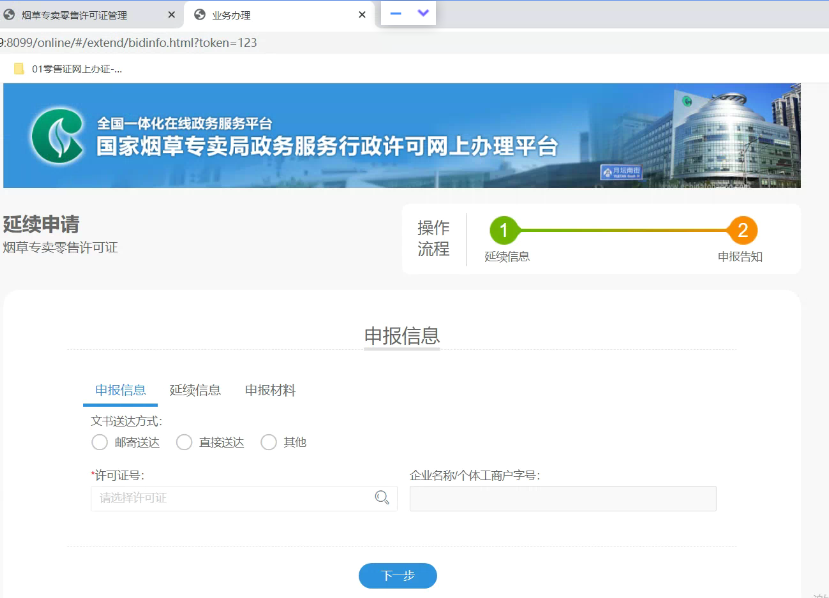
Task: Click the address bar URL
Action: click(x=129, y=43)
